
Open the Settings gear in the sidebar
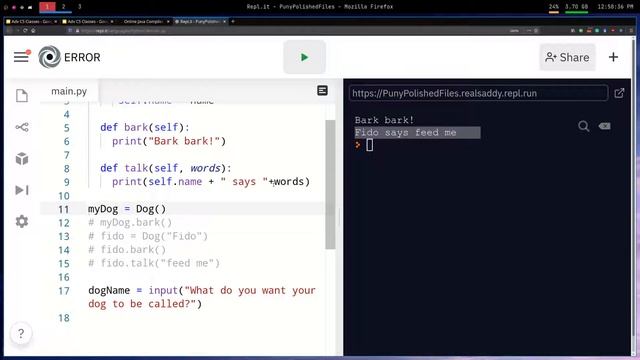coord(22,221)
